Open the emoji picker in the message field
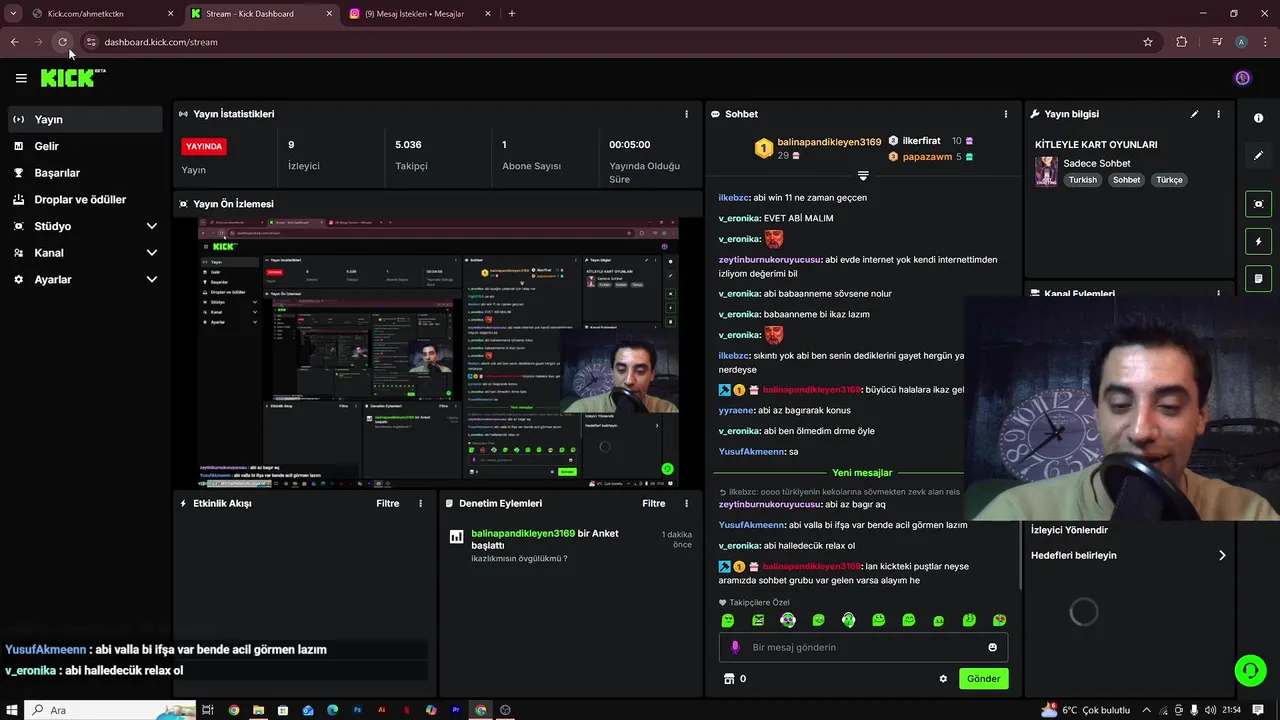 (992, 647)
